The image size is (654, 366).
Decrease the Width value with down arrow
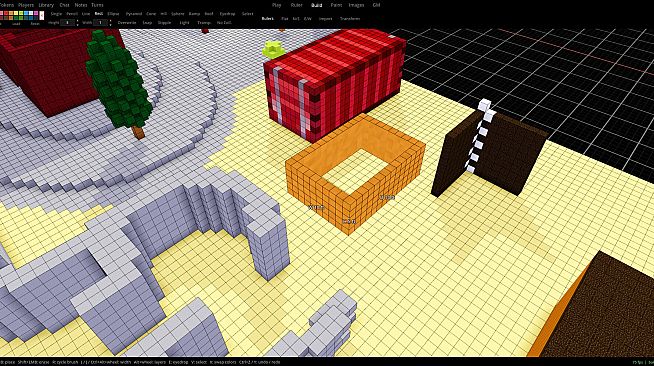111,25
